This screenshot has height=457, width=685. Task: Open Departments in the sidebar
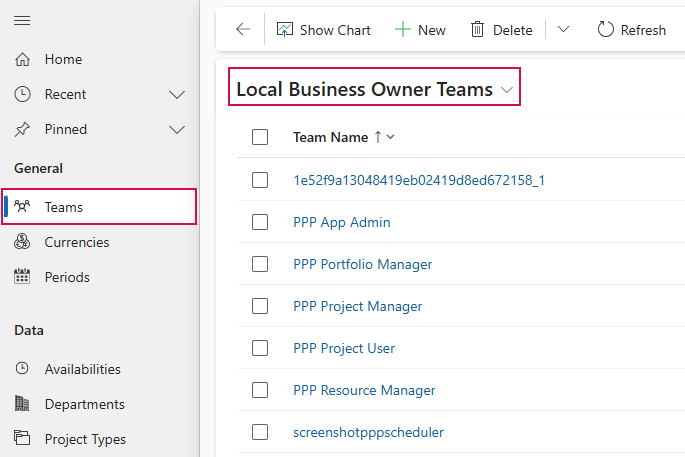click(x=85, y=404)
